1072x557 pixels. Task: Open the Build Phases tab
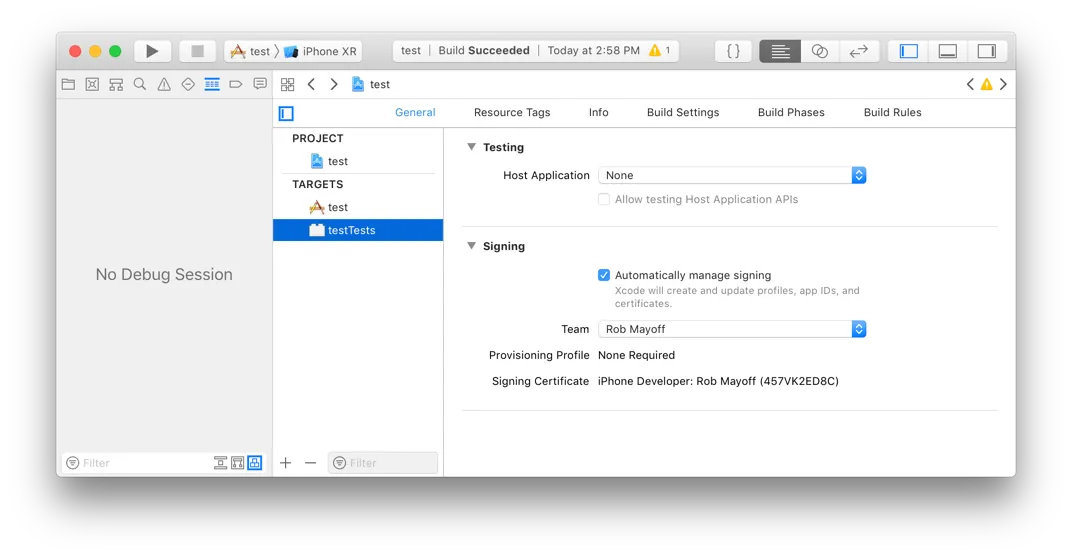[x=791, y=112]
